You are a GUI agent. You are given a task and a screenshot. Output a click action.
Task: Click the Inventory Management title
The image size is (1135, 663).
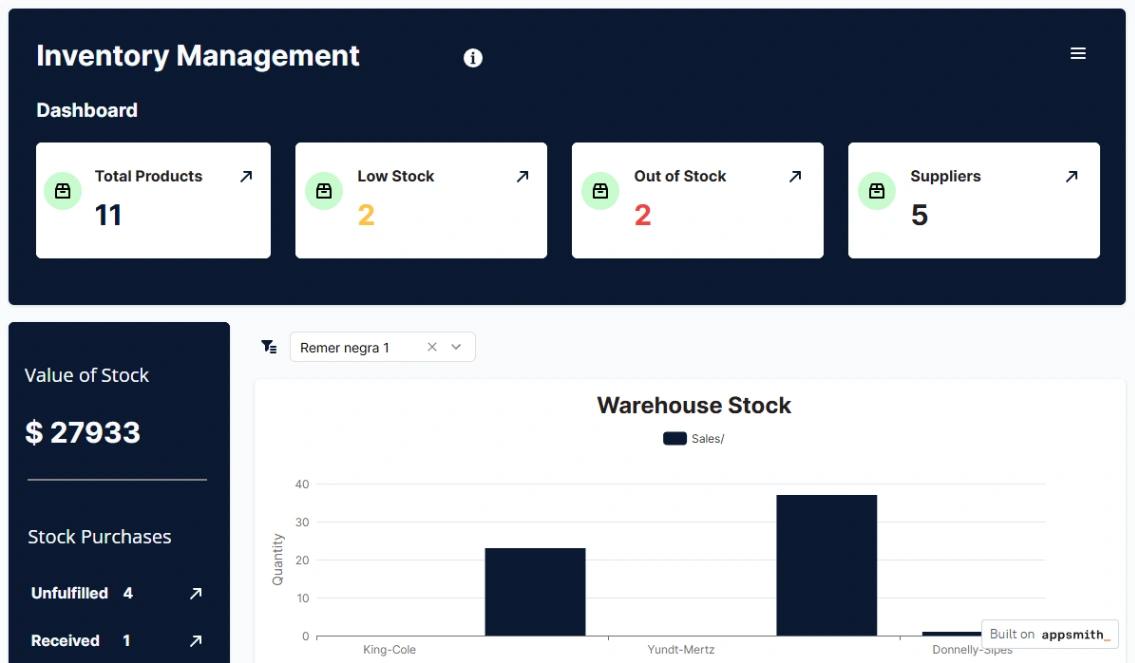coord(198,56)
